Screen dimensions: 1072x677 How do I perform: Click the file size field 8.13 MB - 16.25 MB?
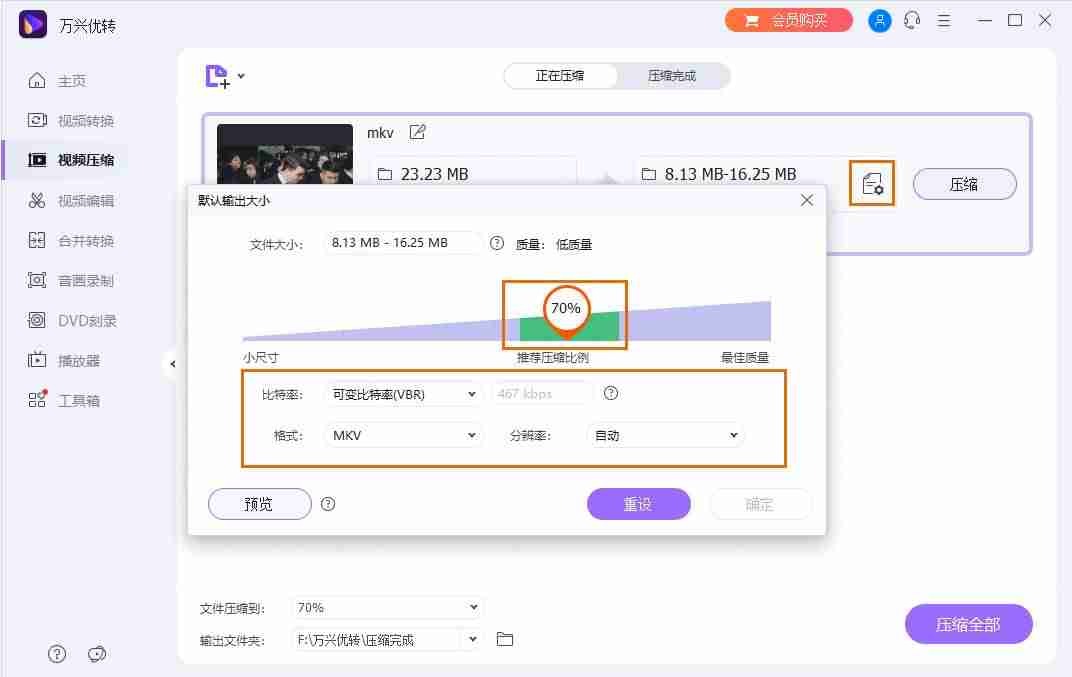[403, 243]
